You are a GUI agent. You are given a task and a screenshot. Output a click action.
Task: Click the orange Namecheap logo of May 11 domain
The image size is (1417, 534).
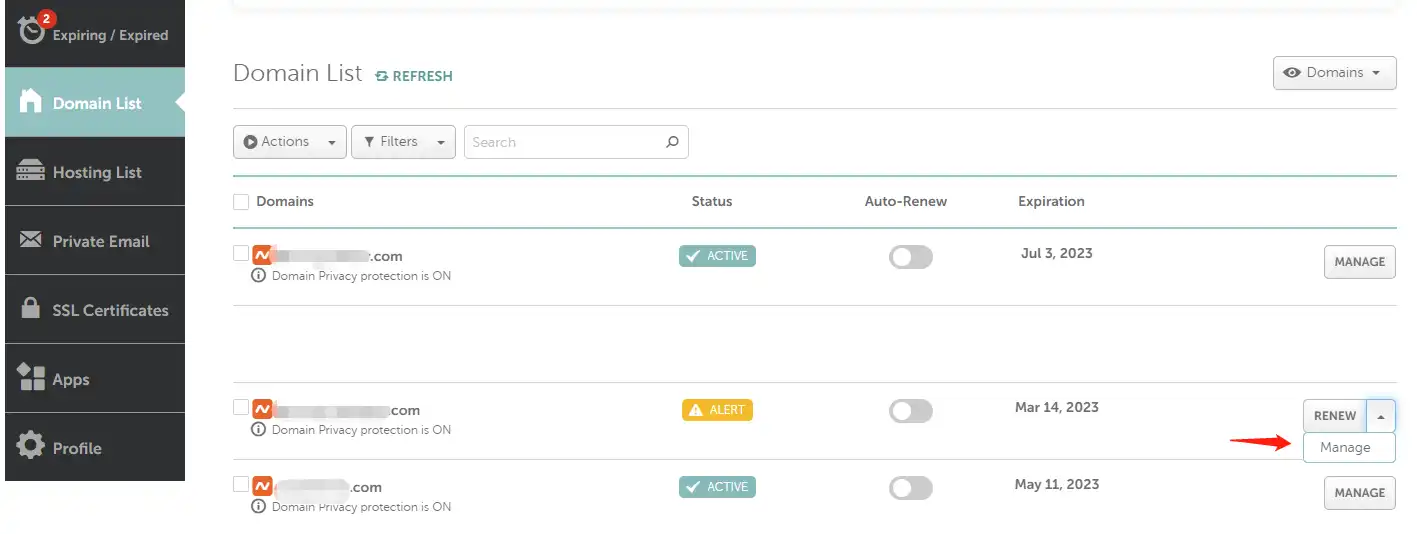tap(263, 486)
